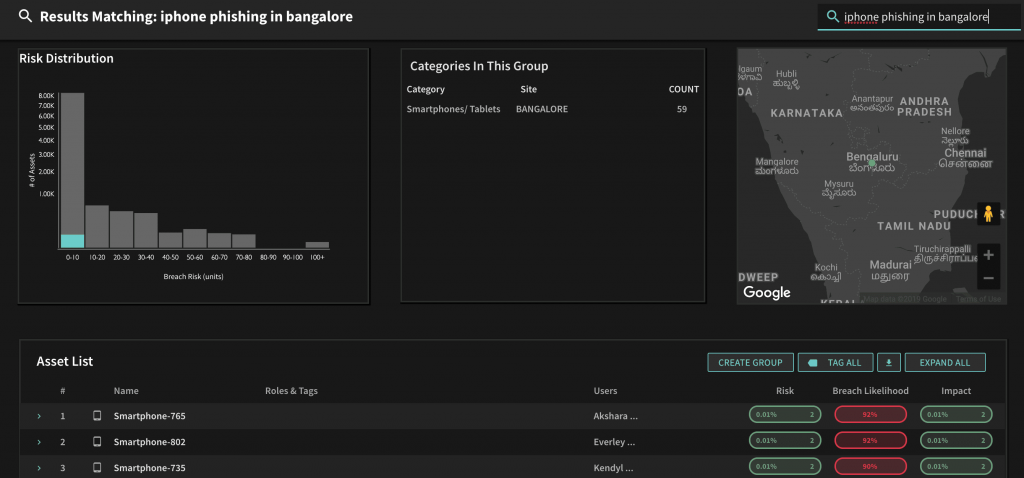Click the 30-40 bar in Risk Distribution
Viewport: 1024px width, 478px height.
pos(146,231)
